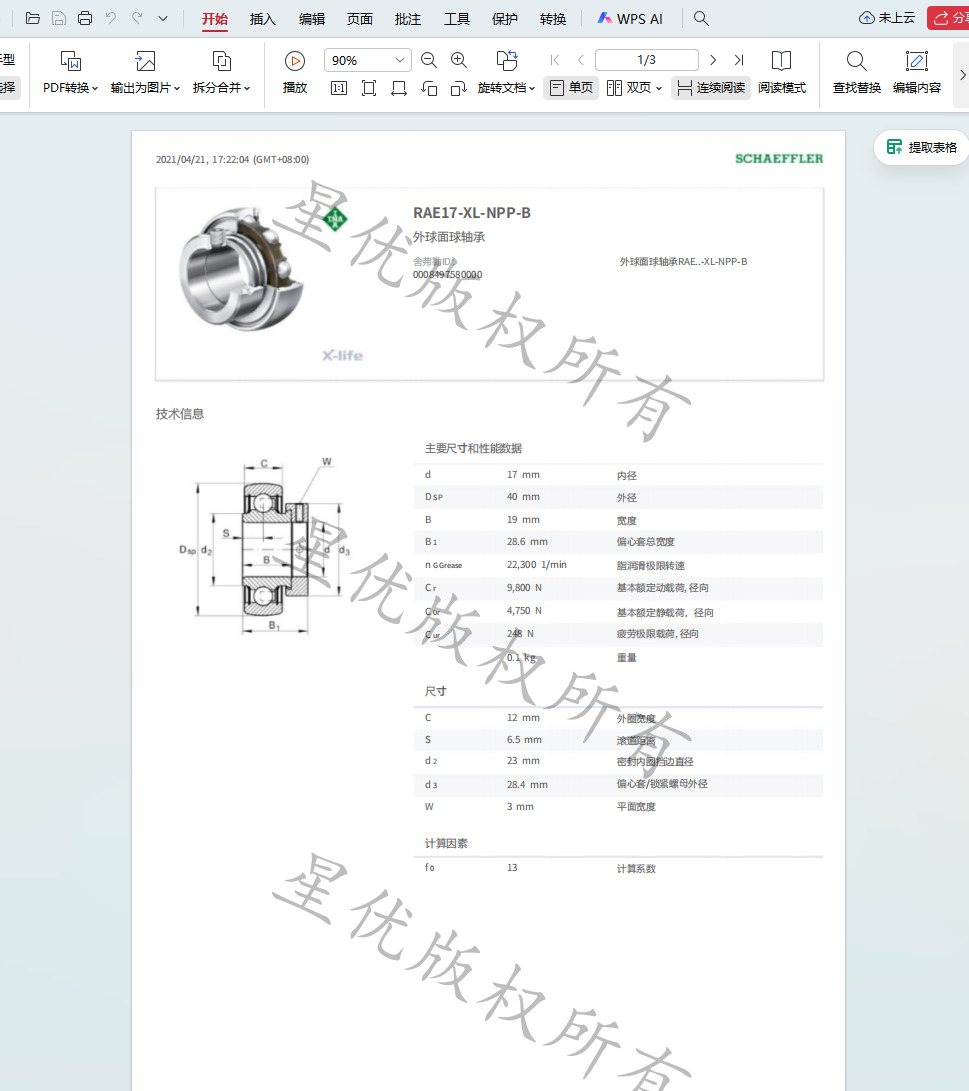This screenshot has height=1091, width=969.
Task: Click the 平面宽度 label in W row
Action: pyautogui.click(x=636, y=807)
